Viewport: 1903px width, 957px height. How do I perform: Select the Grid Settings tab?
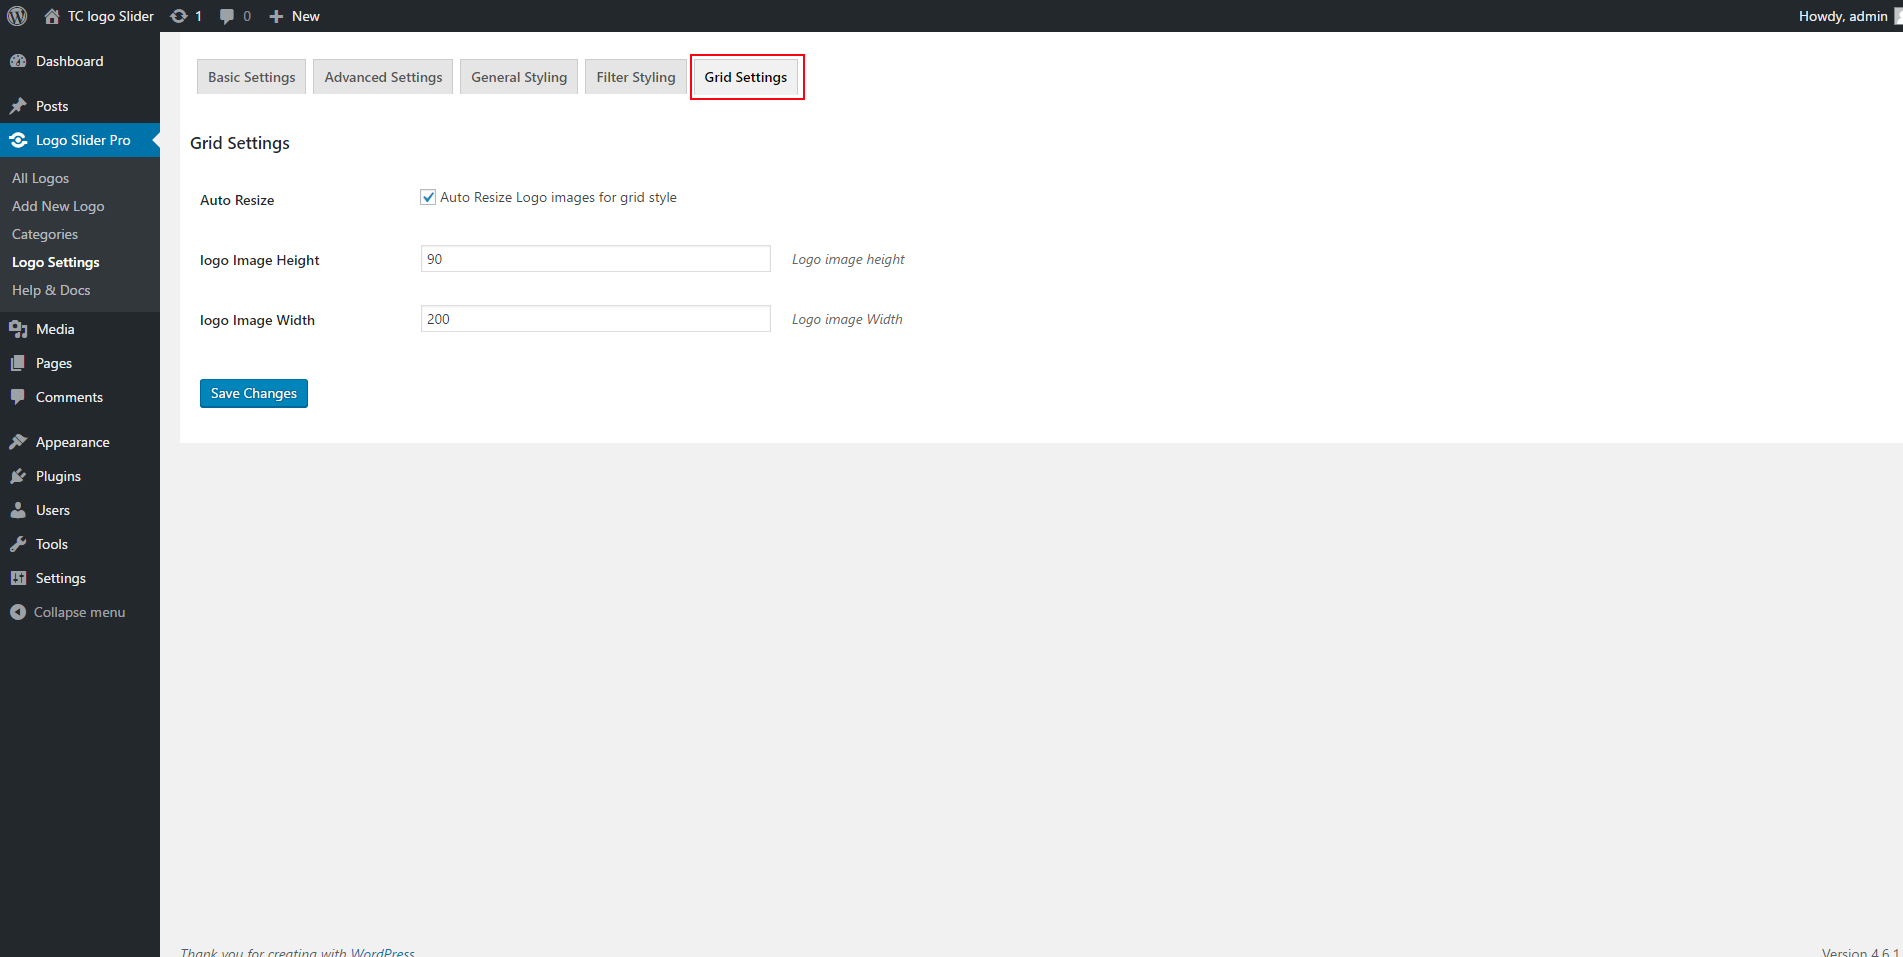tap(746, 77)
